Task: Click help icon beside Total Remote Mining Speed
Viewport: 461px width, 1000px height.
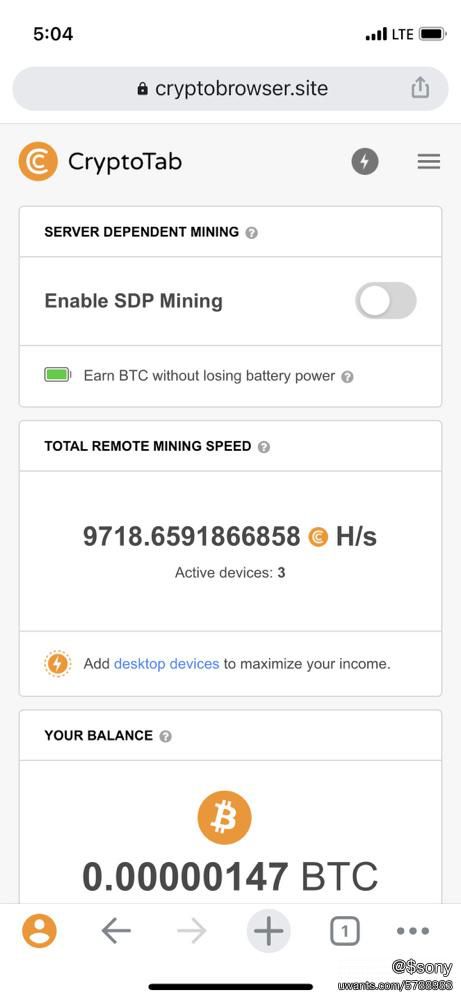Action: [264, 447]
